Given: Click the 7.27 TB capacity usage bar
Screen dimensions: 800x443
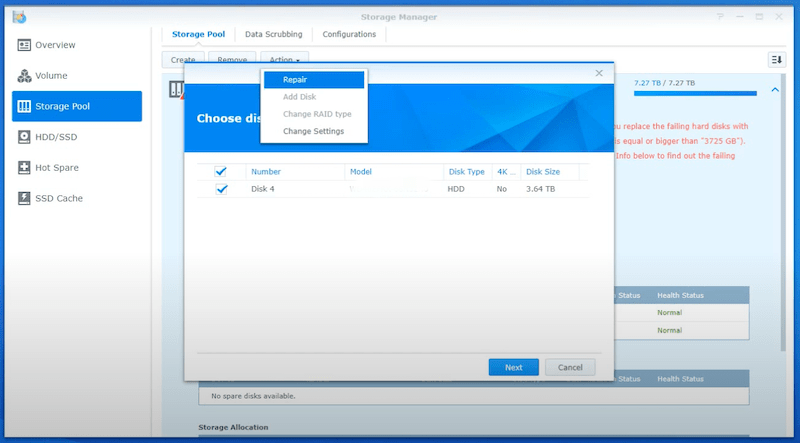Looking at the screenshot, I should [x=696, y=94].
